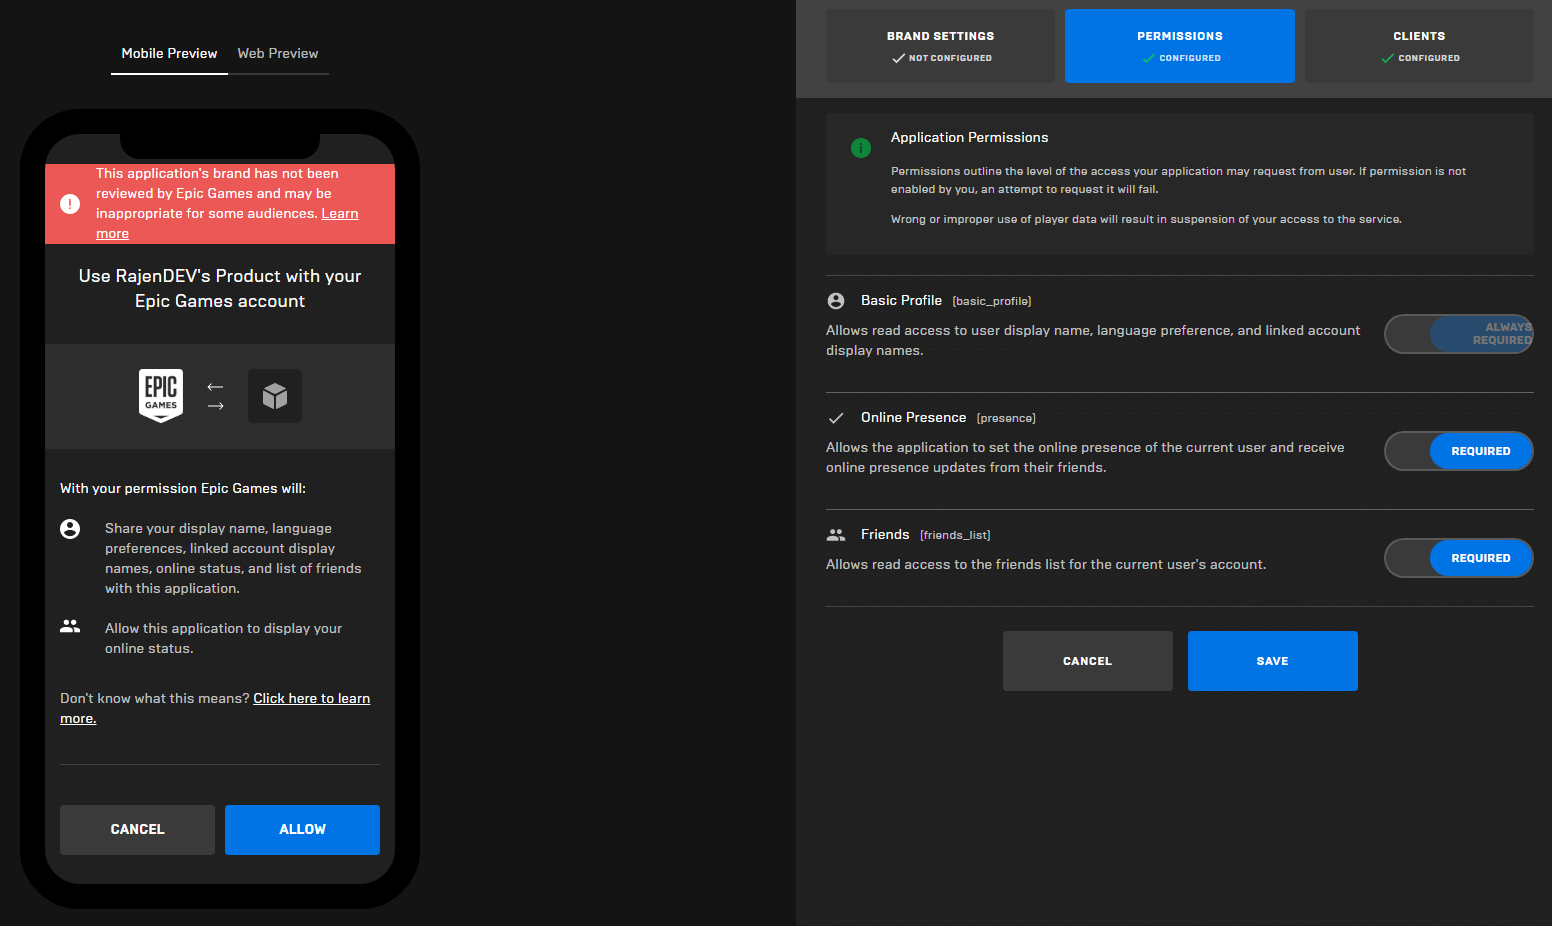Viewport: 1552px width, 926px height.
Task: Click the green info icon beside Application Permissions
Action: coord(860,148)
